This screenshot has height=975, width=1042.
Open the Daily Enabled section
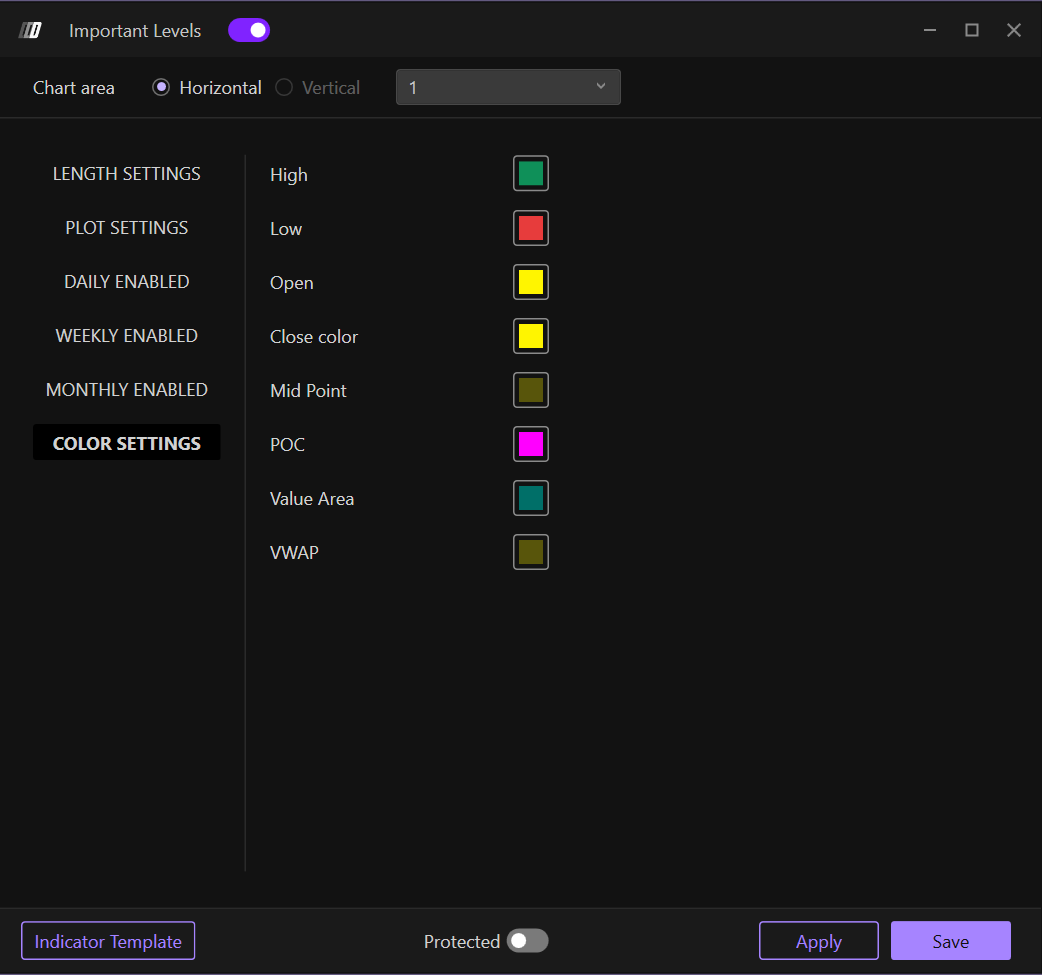127,282
